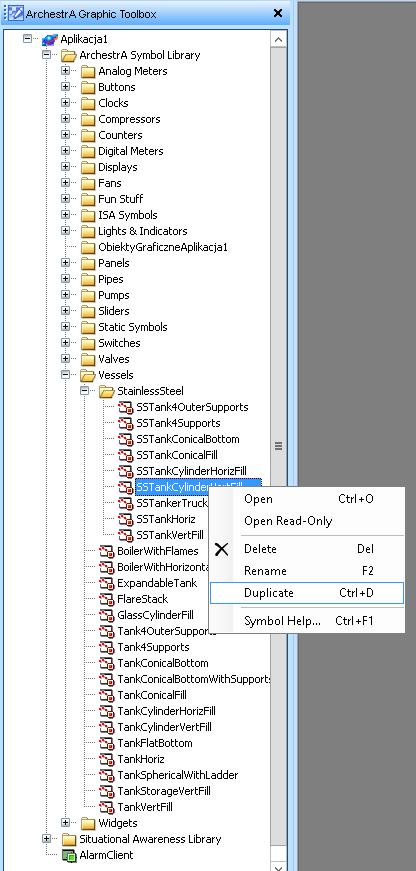Expand the Pumps folder node
The height and width of the screenshot is (871, 416).
click(66, 295)
